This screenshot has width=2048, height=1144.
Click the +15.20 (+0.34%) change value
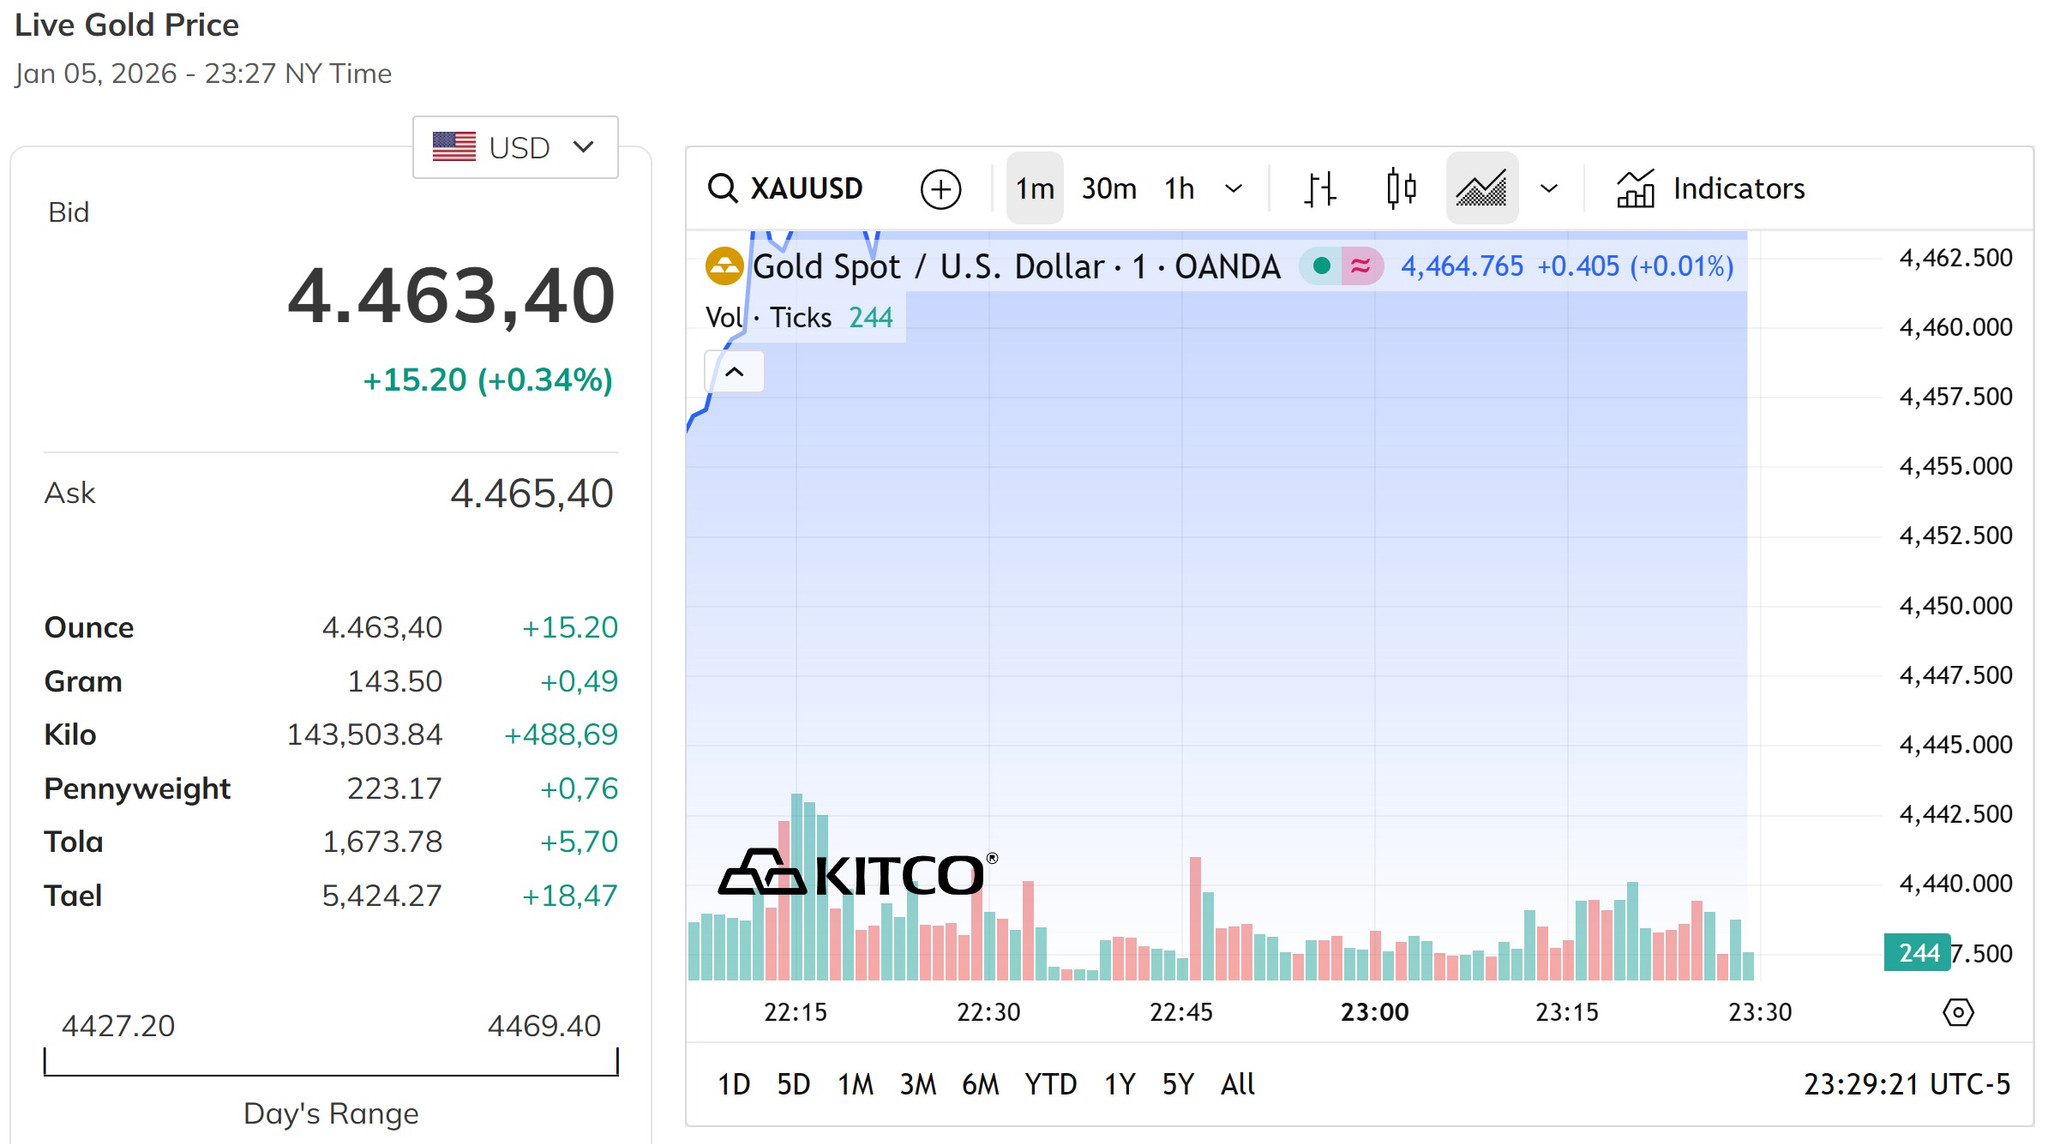pyautogui.click(x=487, y=380)
